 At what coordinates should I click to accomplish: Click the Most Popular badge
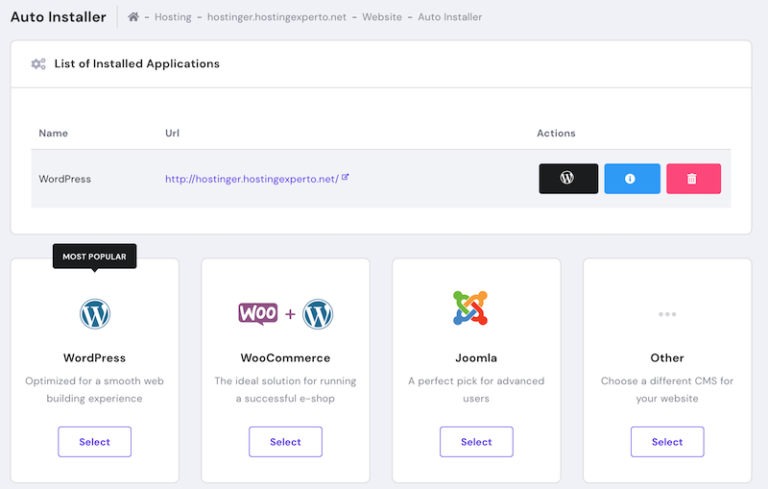(95, 256)
